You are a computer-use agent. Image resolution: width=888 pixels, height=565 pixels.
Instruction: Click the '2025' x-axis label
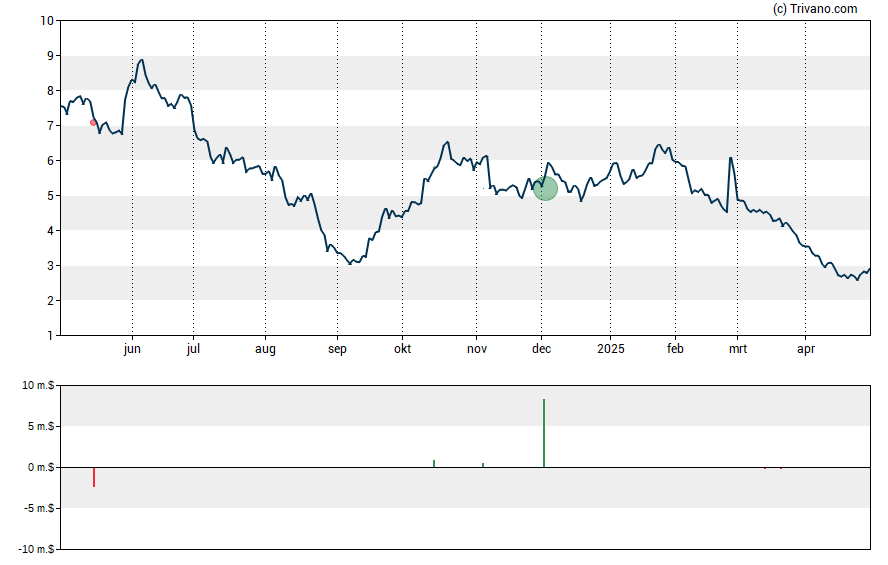pos(610,349)
